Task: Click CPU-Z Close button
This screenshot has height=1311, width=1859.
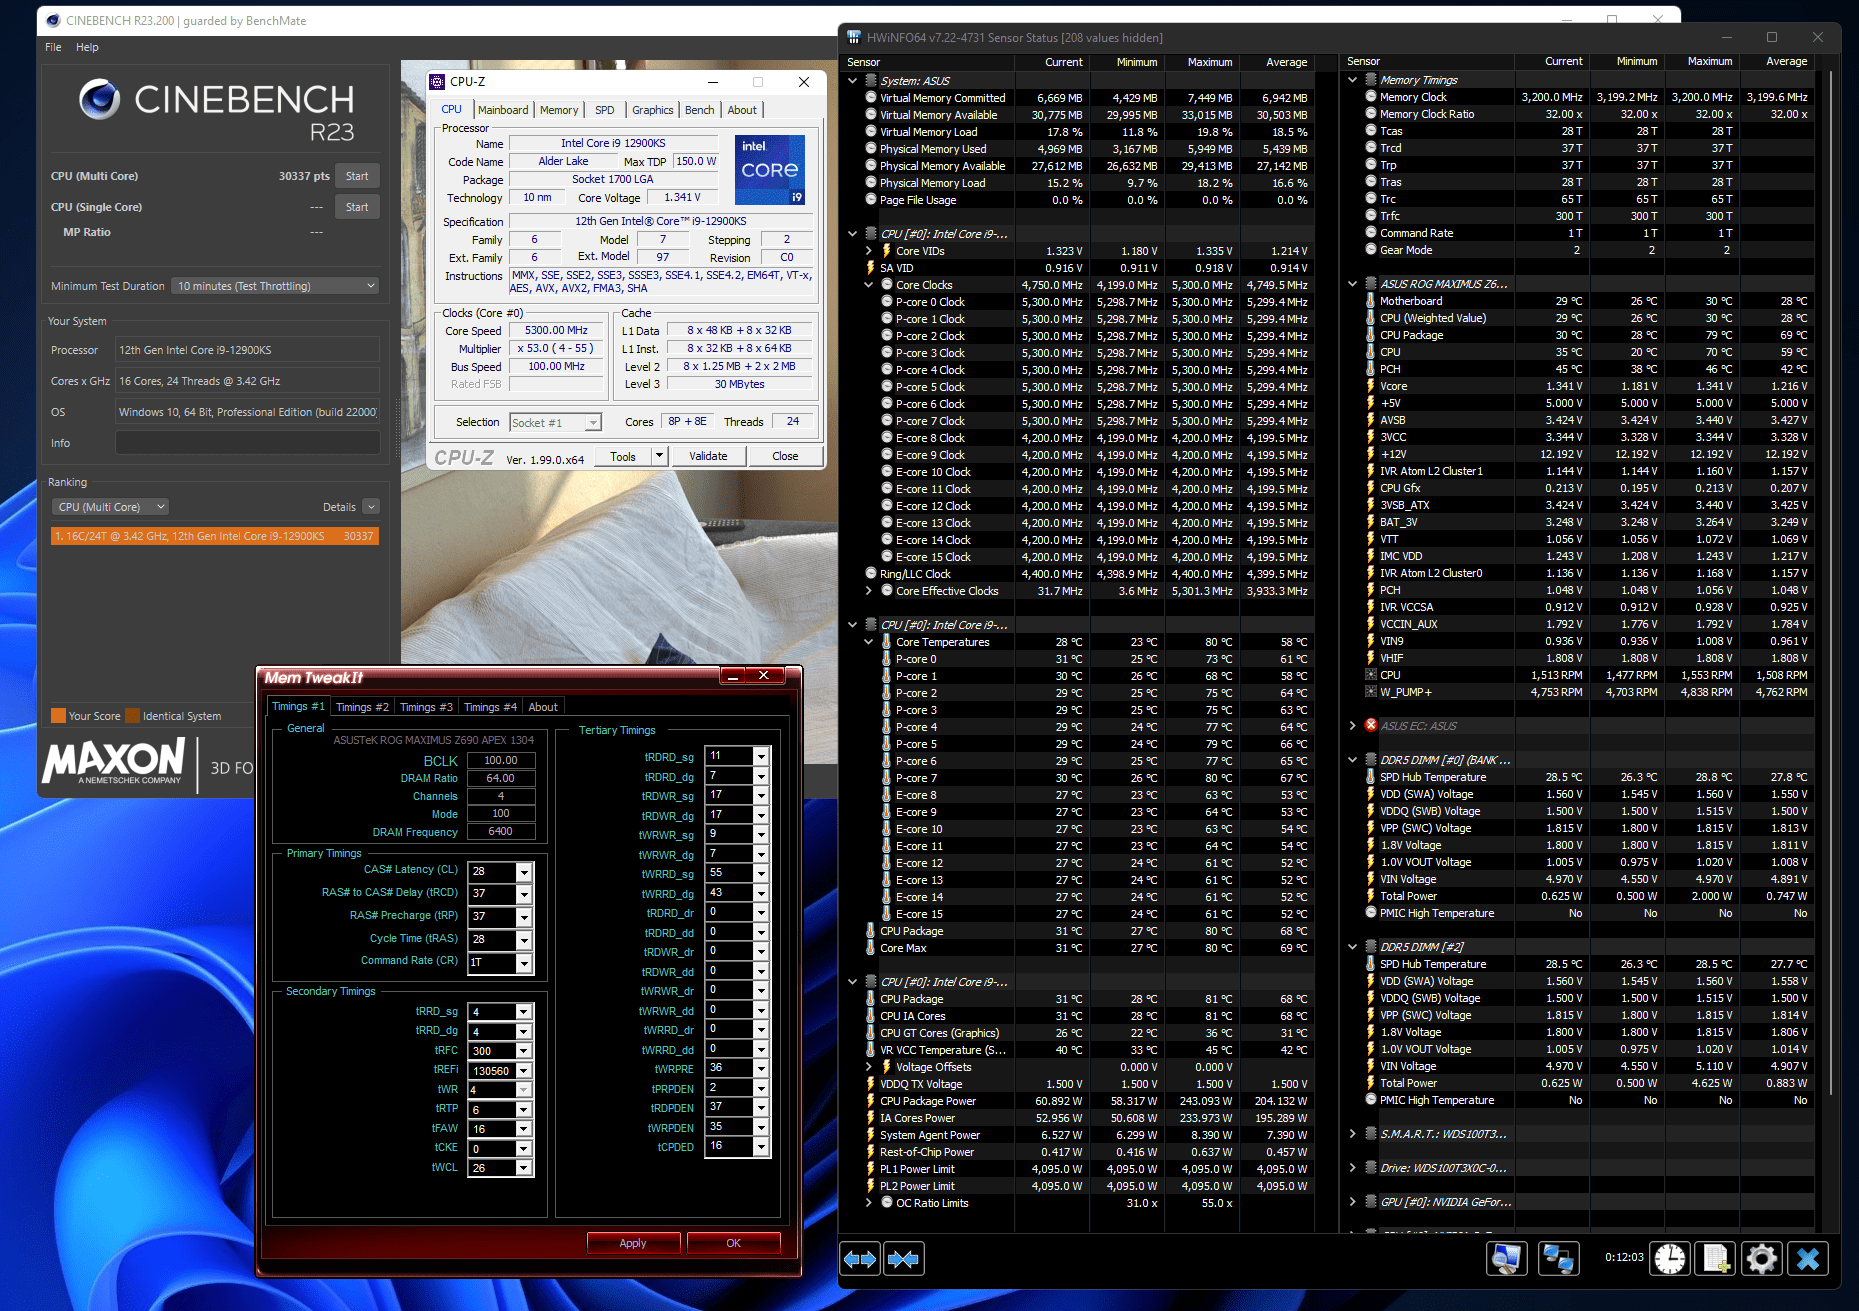Action: [x=785, y=456]
